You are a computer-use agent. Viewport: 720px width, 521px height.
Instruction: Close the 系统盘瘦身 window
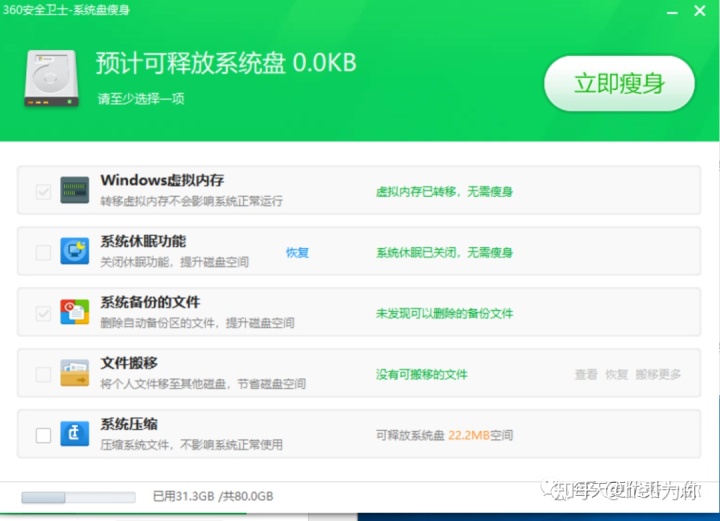coord(699,10)
